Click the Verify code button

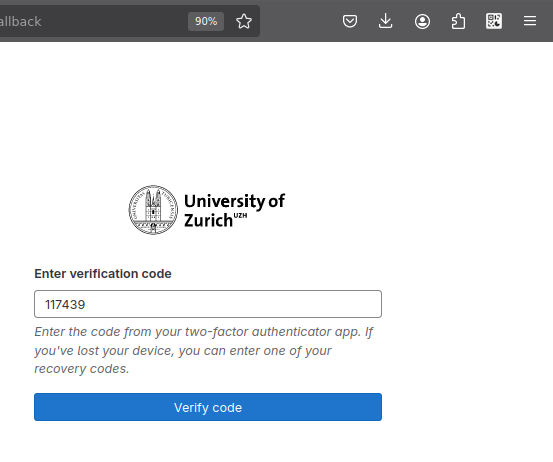[x=208, y=407]
